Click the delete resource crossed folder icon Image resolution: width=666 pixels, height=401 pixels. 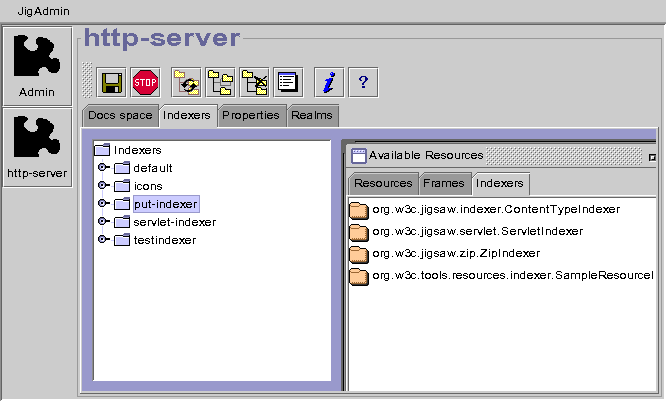pyautogui.click(x=254, y=81)
